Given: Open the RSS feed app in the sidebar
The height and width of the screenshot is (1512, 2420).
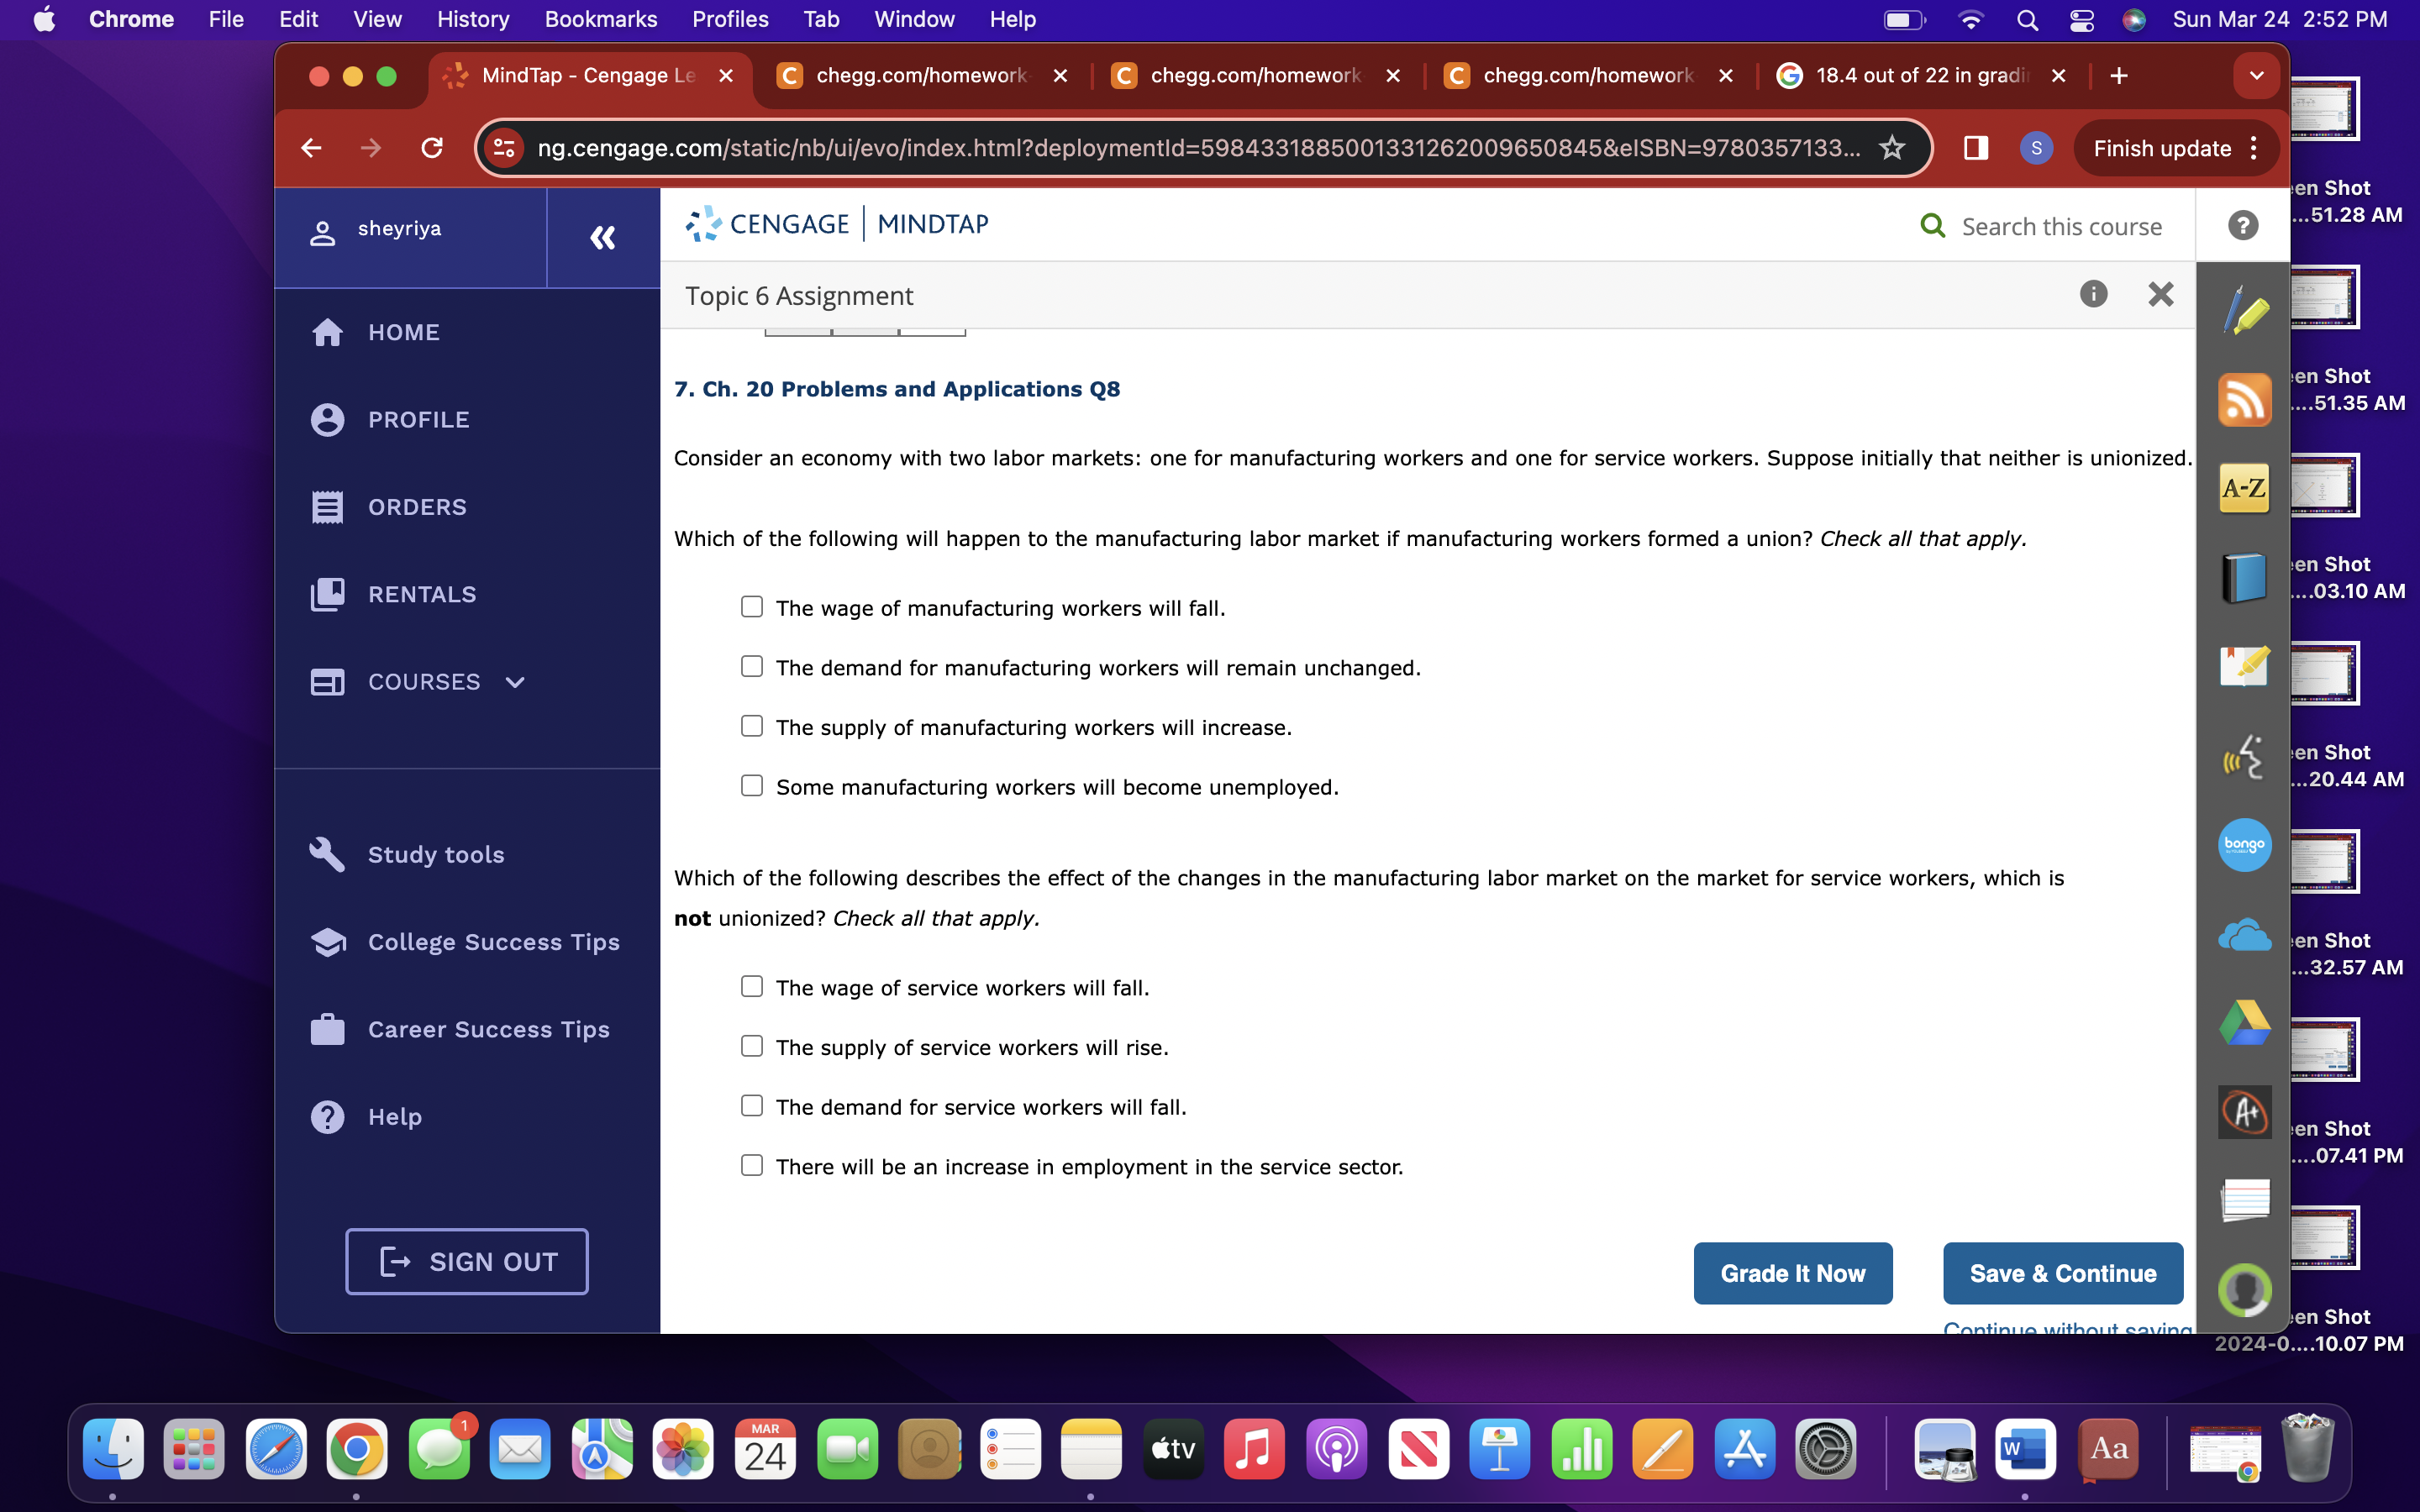Looking at the screenshot, I should point(2243,399).
